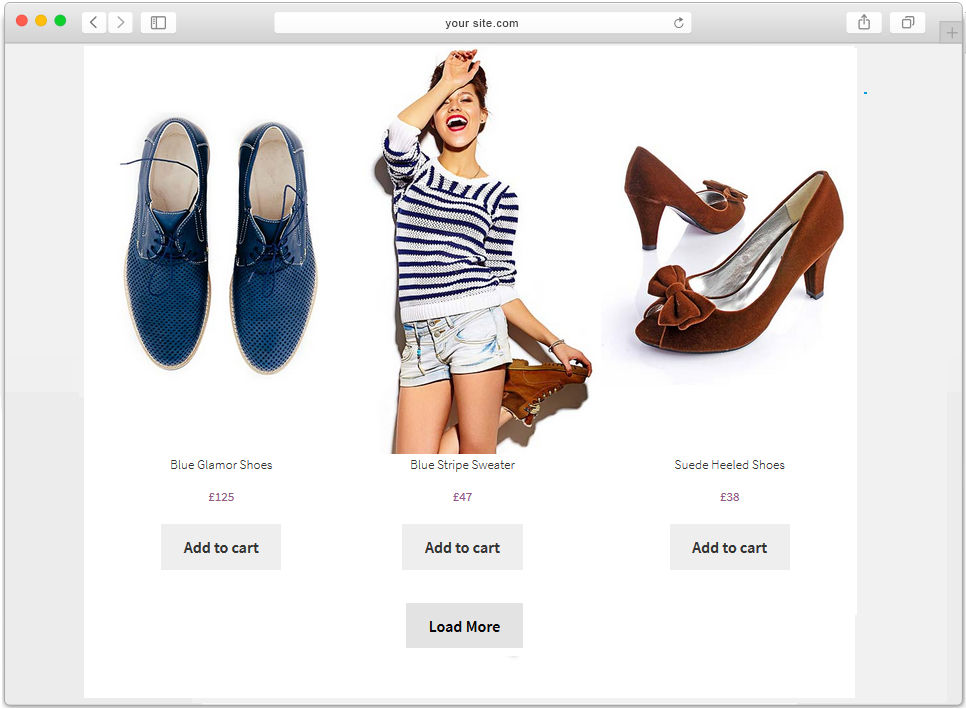Open the Suede Heeled Shoes title link
Image resolution: width=966 pixels, height=709 pixels.
pos(729,464)
